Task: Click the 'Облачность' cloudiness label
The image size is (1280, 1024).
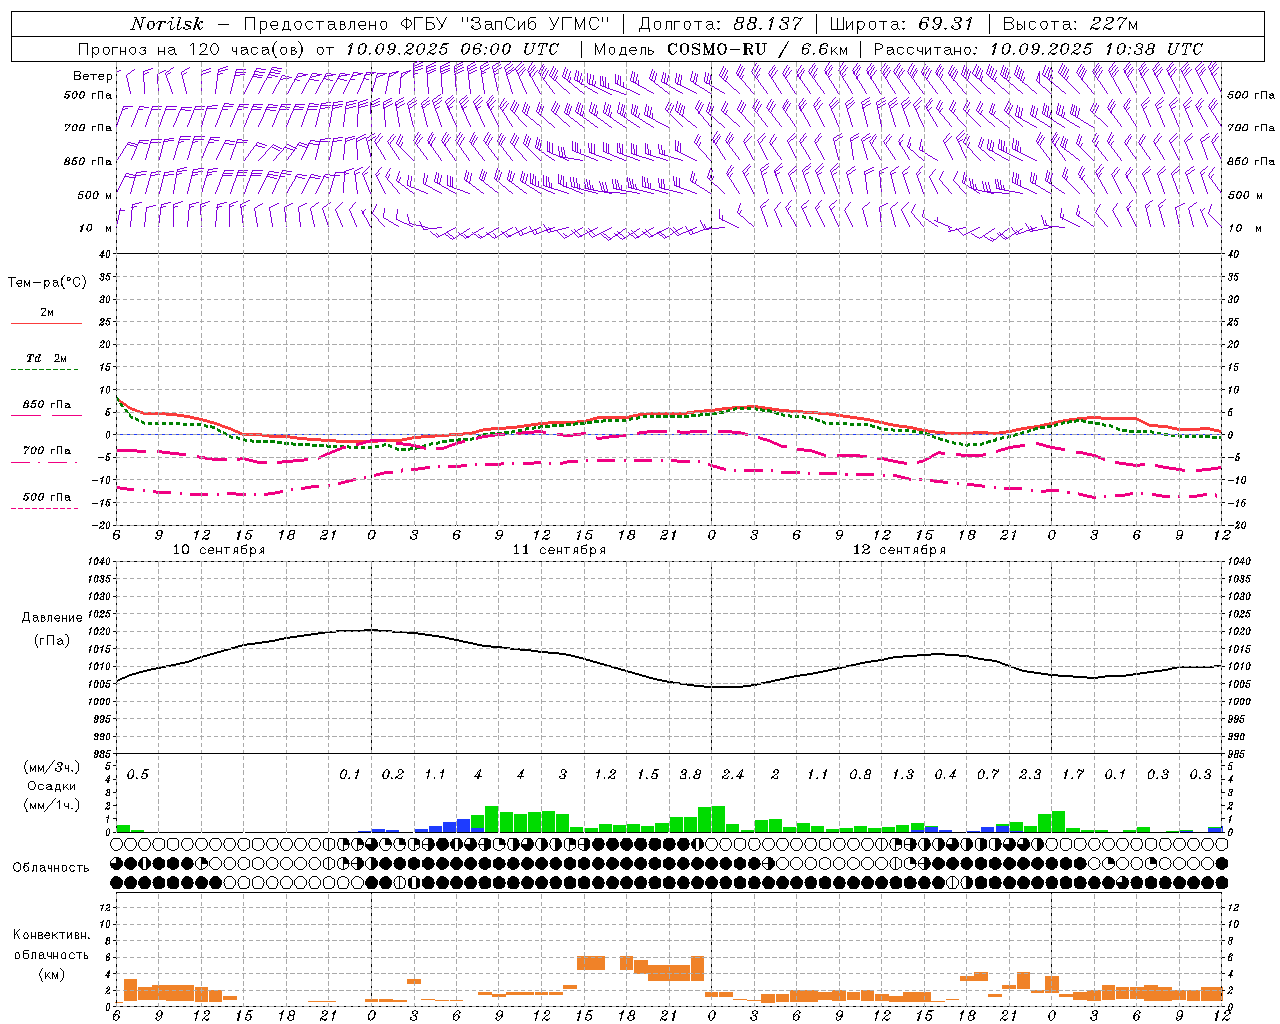Action: point(51,868)
